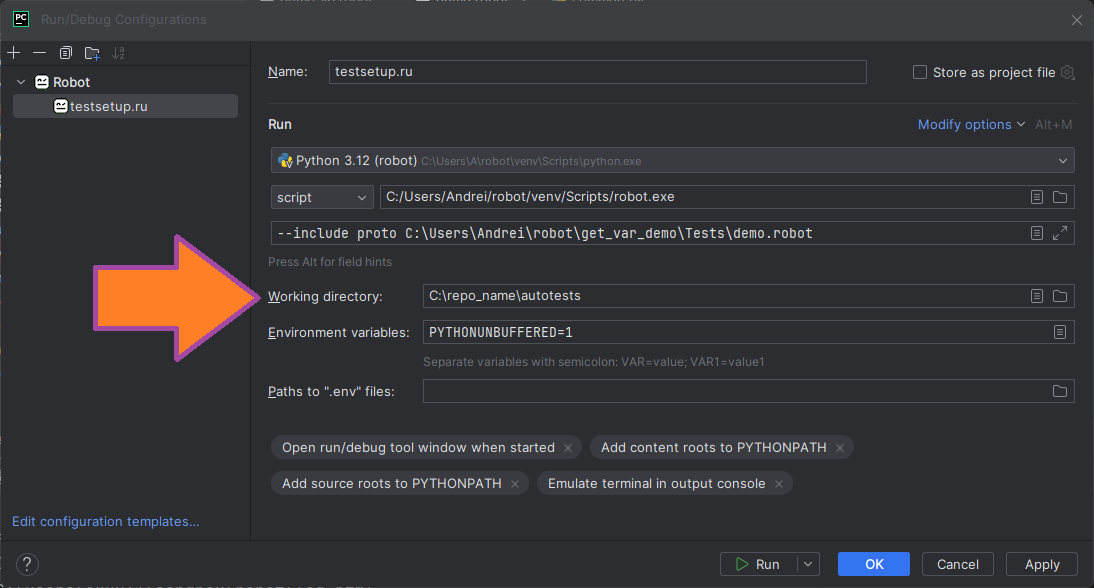Image resolution: width=1094 pixels, height=588 pixels.
Task: Select the Robot group node
Action: 62,82
